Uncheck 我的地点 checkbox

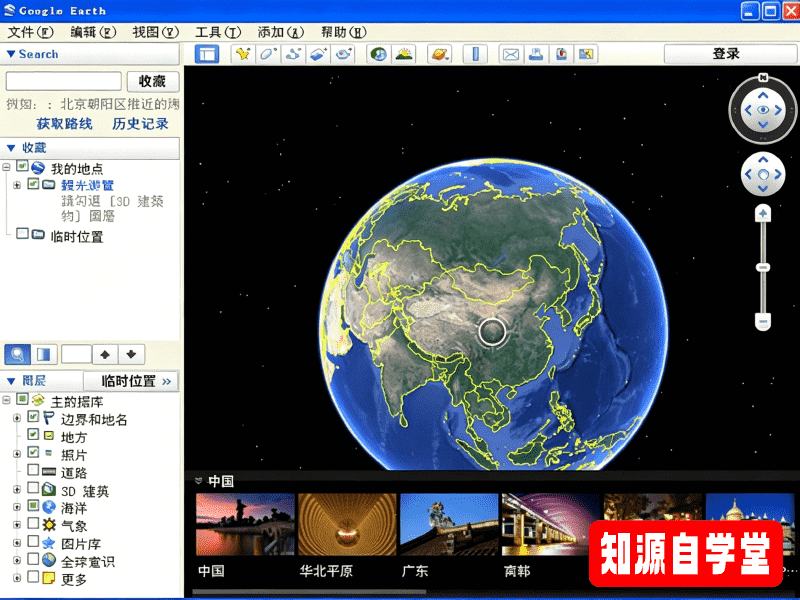22,165
